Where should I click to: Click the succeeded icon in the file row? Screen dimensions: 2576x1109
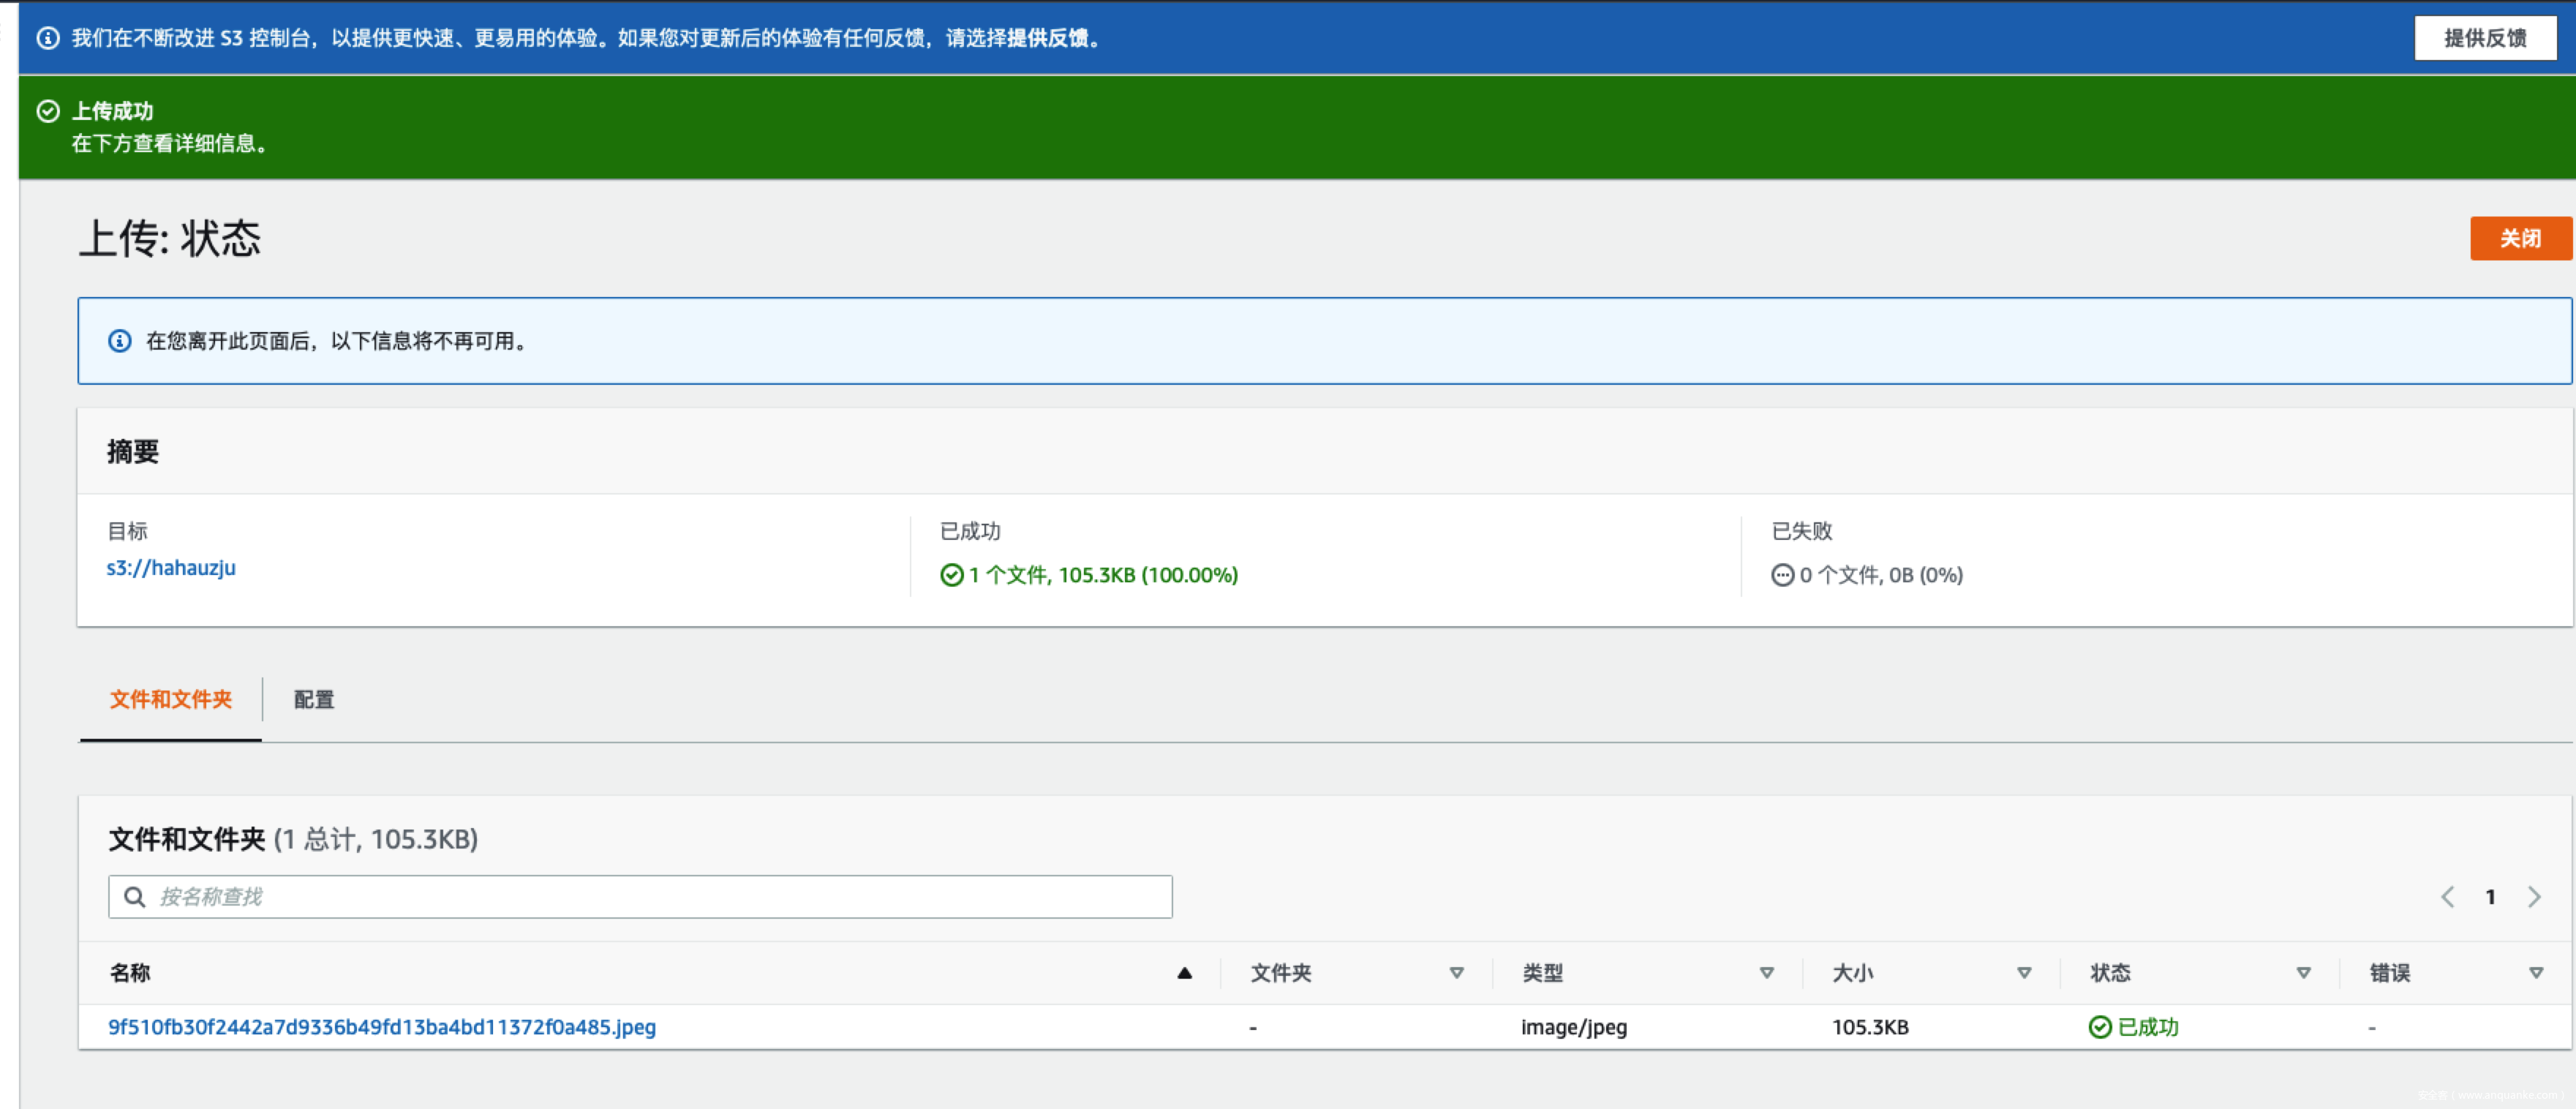[2100, 1027]
